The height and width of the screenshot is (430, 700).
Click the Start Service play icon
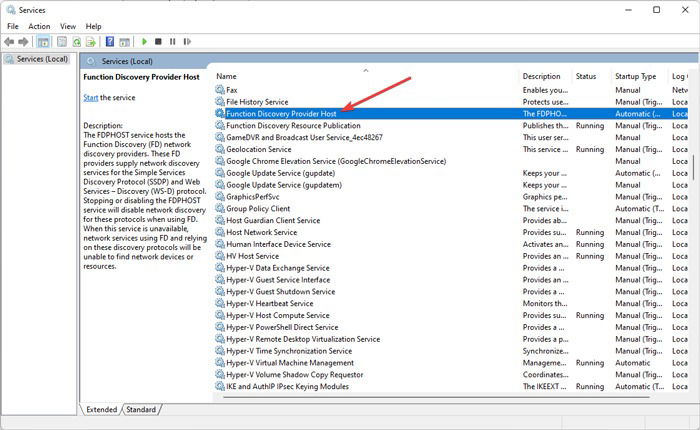pos(144,42)
